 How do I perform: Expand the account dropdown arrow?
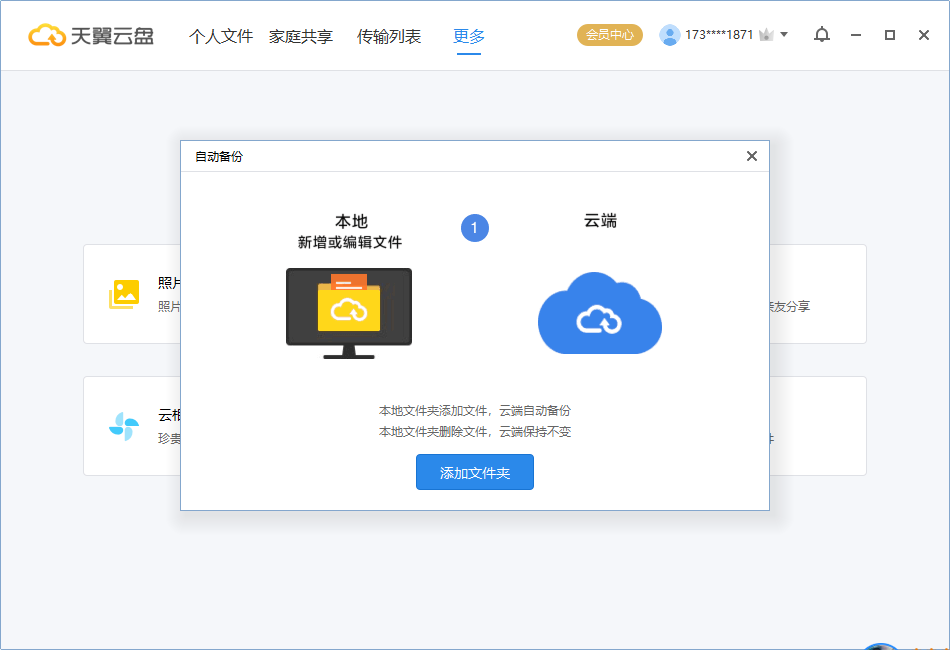784,35
